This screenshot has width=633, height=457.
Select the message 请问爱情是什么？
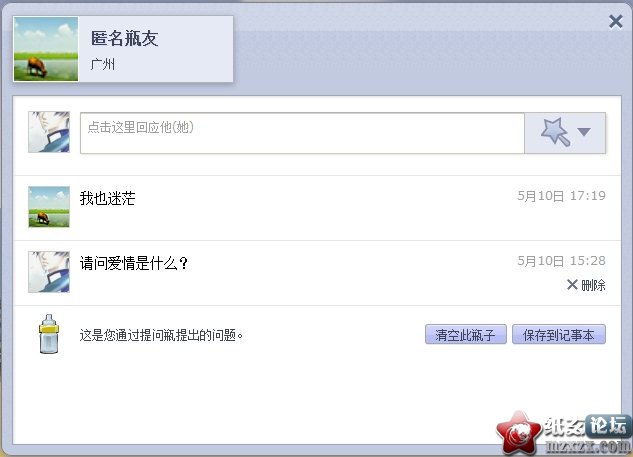134,263
